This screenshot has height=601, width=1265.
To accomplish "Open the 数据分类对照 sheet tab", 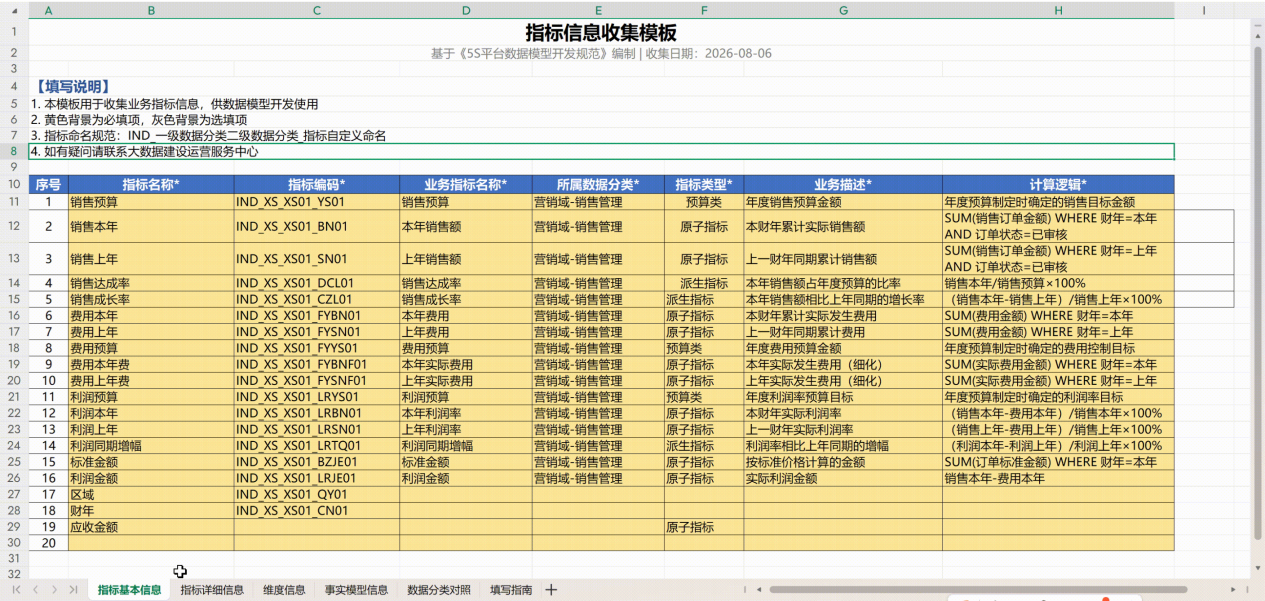I will pyautogui.click(x=439, y=590).
